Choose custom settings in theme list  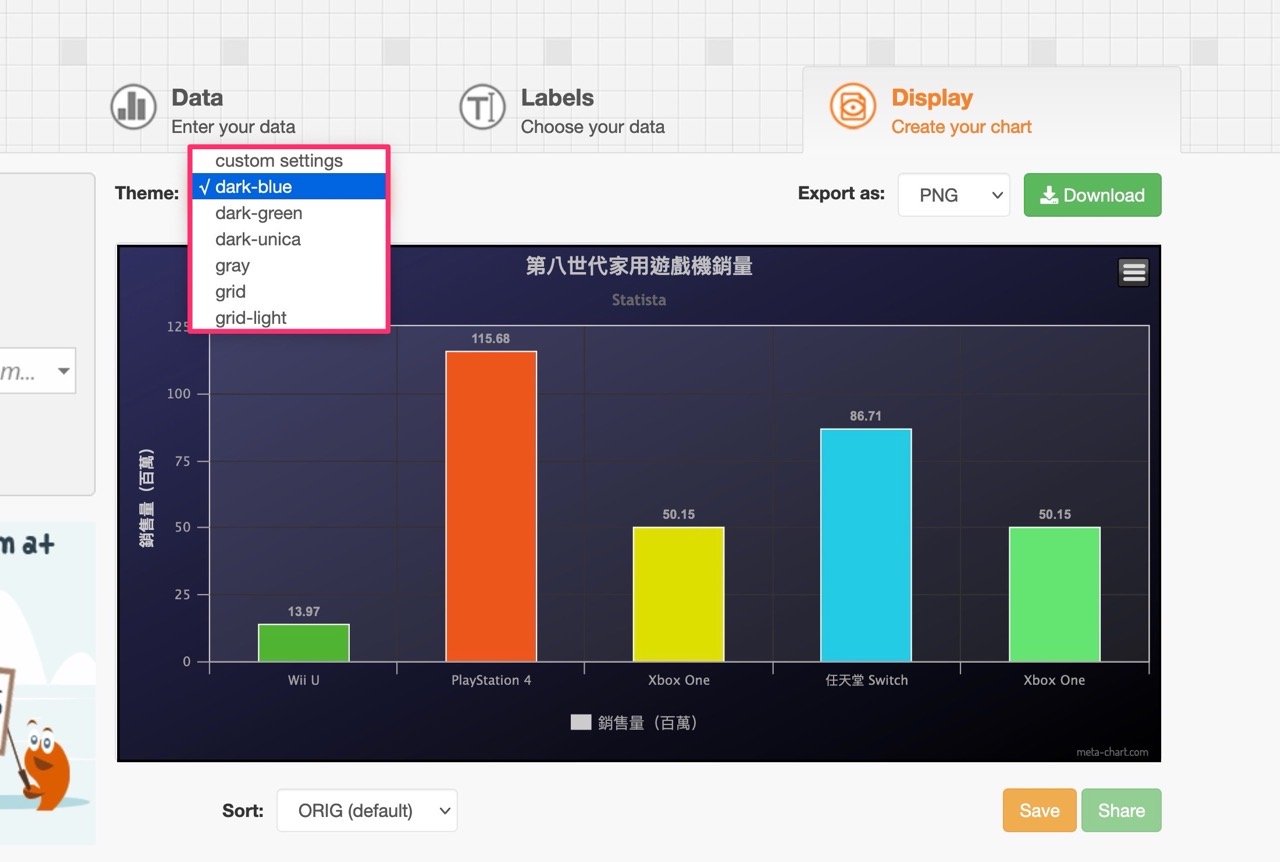(278, 161)
